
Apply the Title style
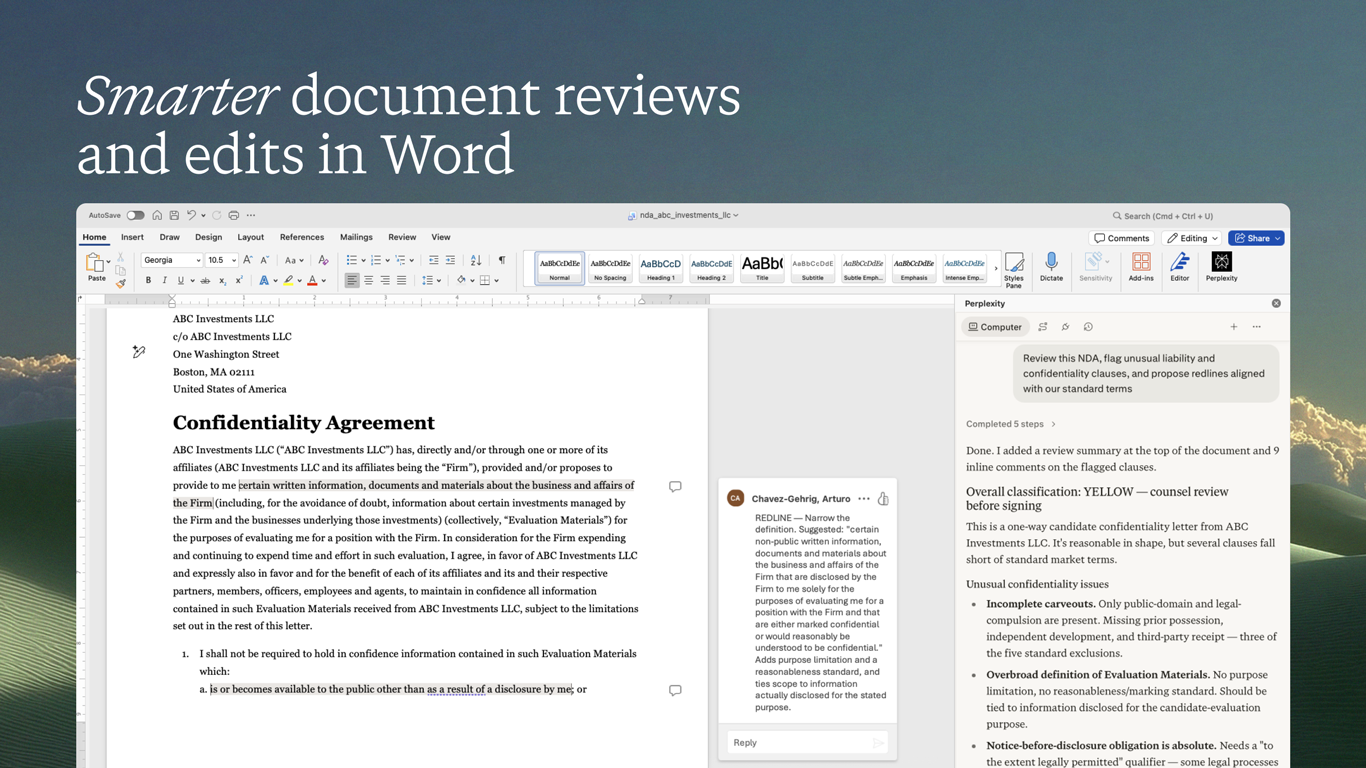coord(762,267)
